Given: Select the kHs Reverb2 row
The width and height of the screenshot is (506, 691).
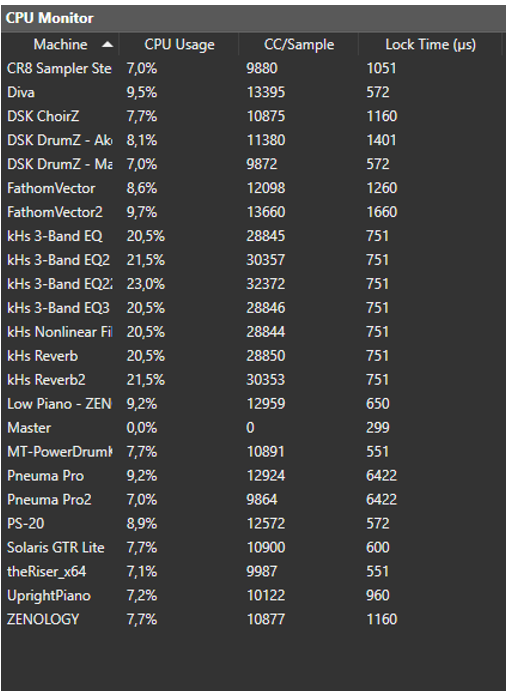Looking at the screenshot, I should click(x=254, y=379).
